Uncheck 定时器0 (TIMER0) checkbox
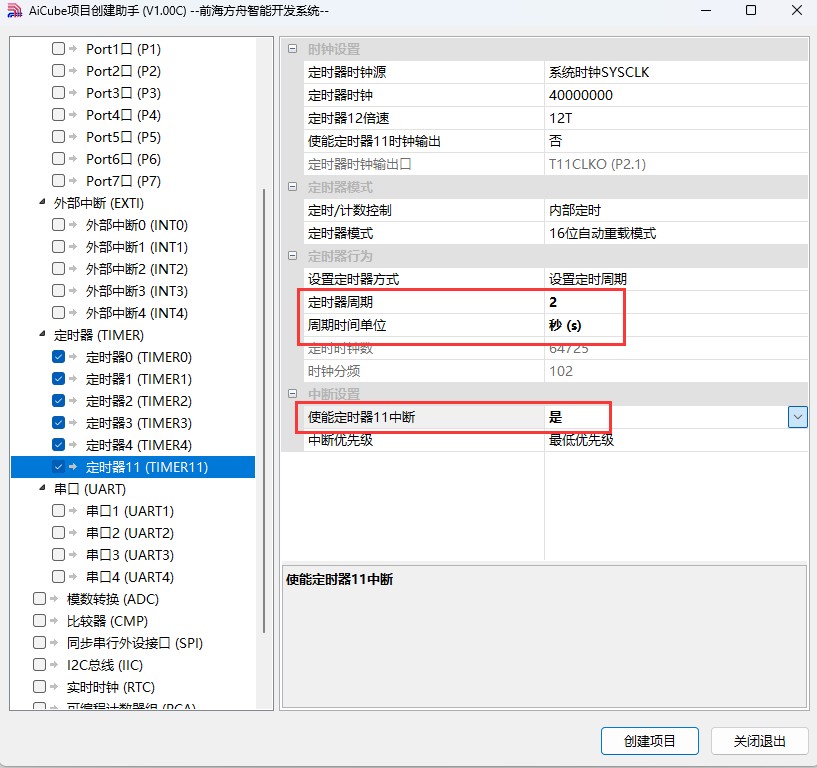 [x=58, y=357]
